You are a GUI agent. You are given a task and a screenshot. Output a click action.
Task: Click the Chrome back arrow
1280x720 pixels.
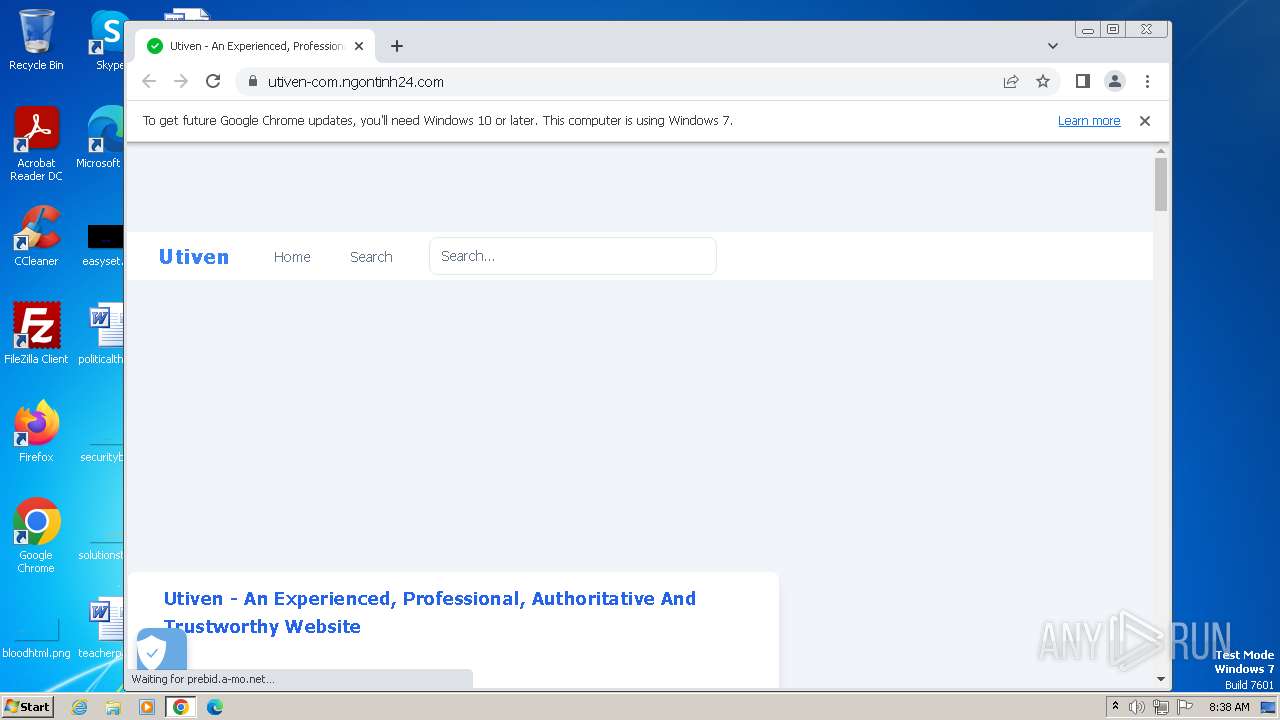[149, 82]
